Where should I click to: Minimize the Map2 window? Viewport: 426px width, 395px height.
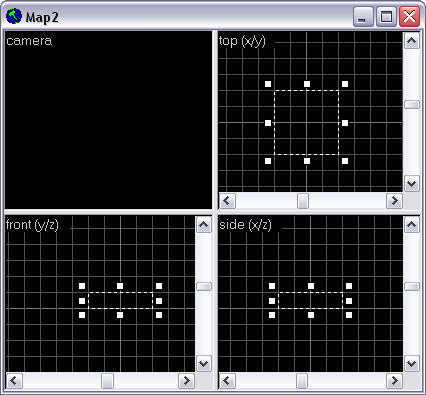(363, 16)
